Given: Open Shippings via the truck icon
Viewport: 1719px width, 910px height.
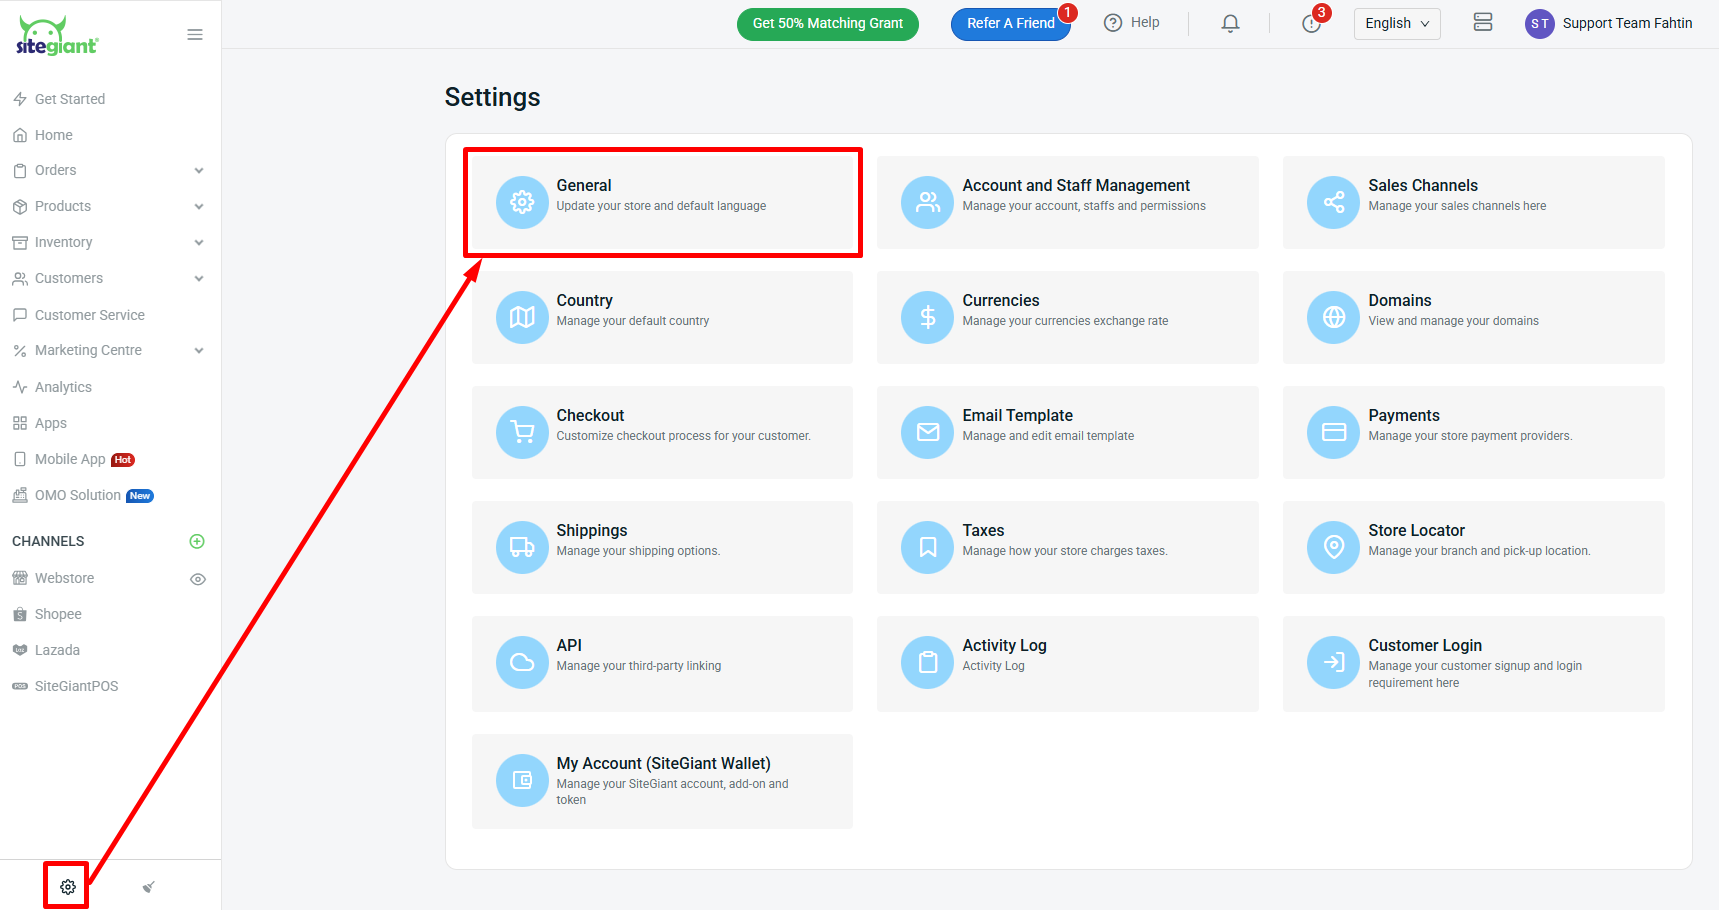Looking at the screenshot, I should (522, 547).
